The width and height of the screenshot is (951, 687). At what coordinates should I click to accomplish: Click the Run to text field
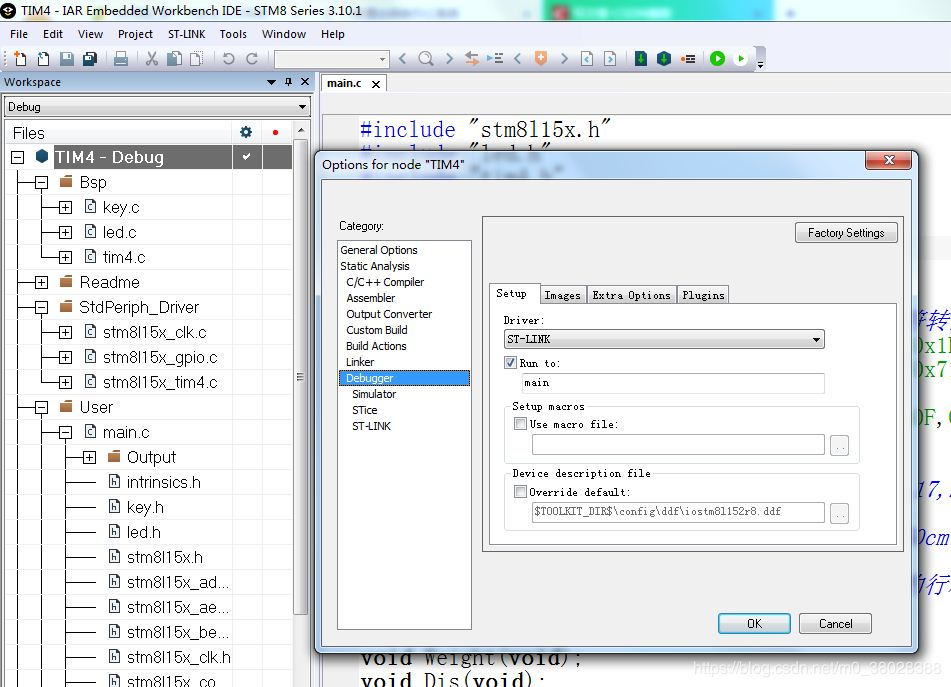click(x=673, y=383)
